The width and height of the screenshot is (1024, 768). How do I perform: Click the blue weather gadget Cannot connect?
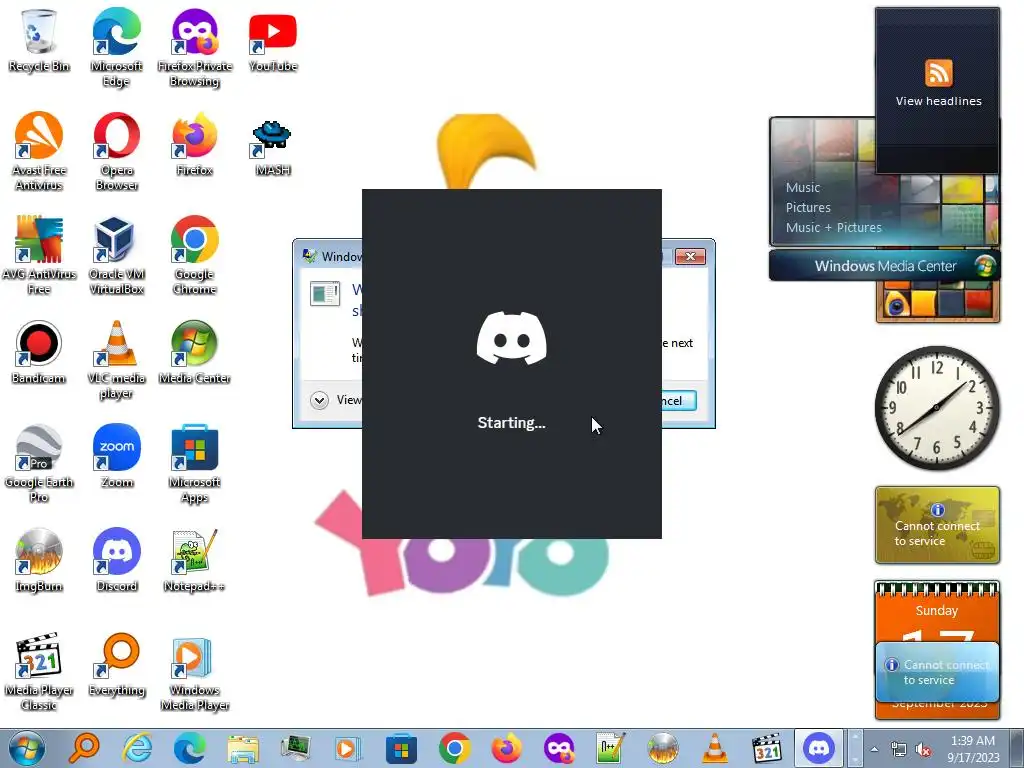tap(937, 672)
